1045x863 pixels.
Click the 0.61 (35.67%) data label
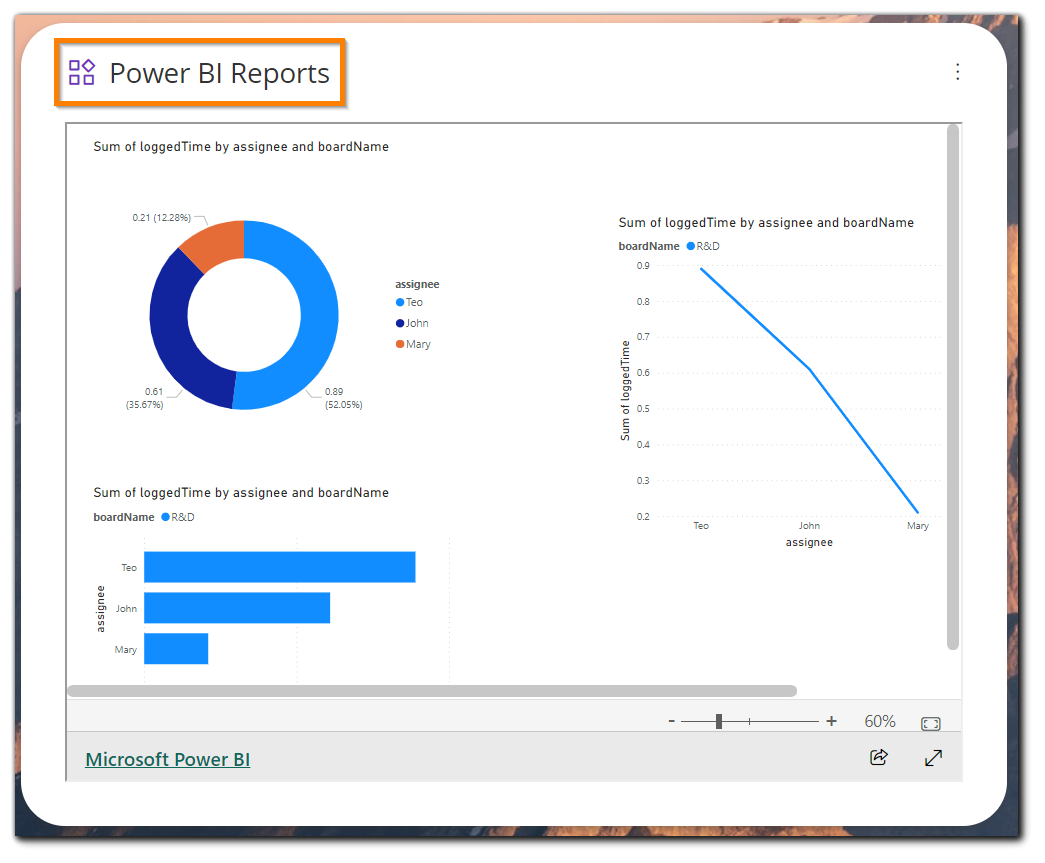(145, 398)
